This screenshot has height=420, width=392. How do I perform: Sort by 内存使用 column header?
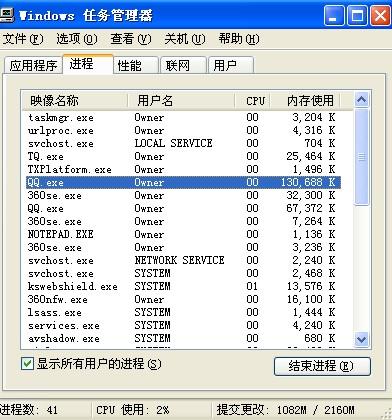(x=305, y=101)
